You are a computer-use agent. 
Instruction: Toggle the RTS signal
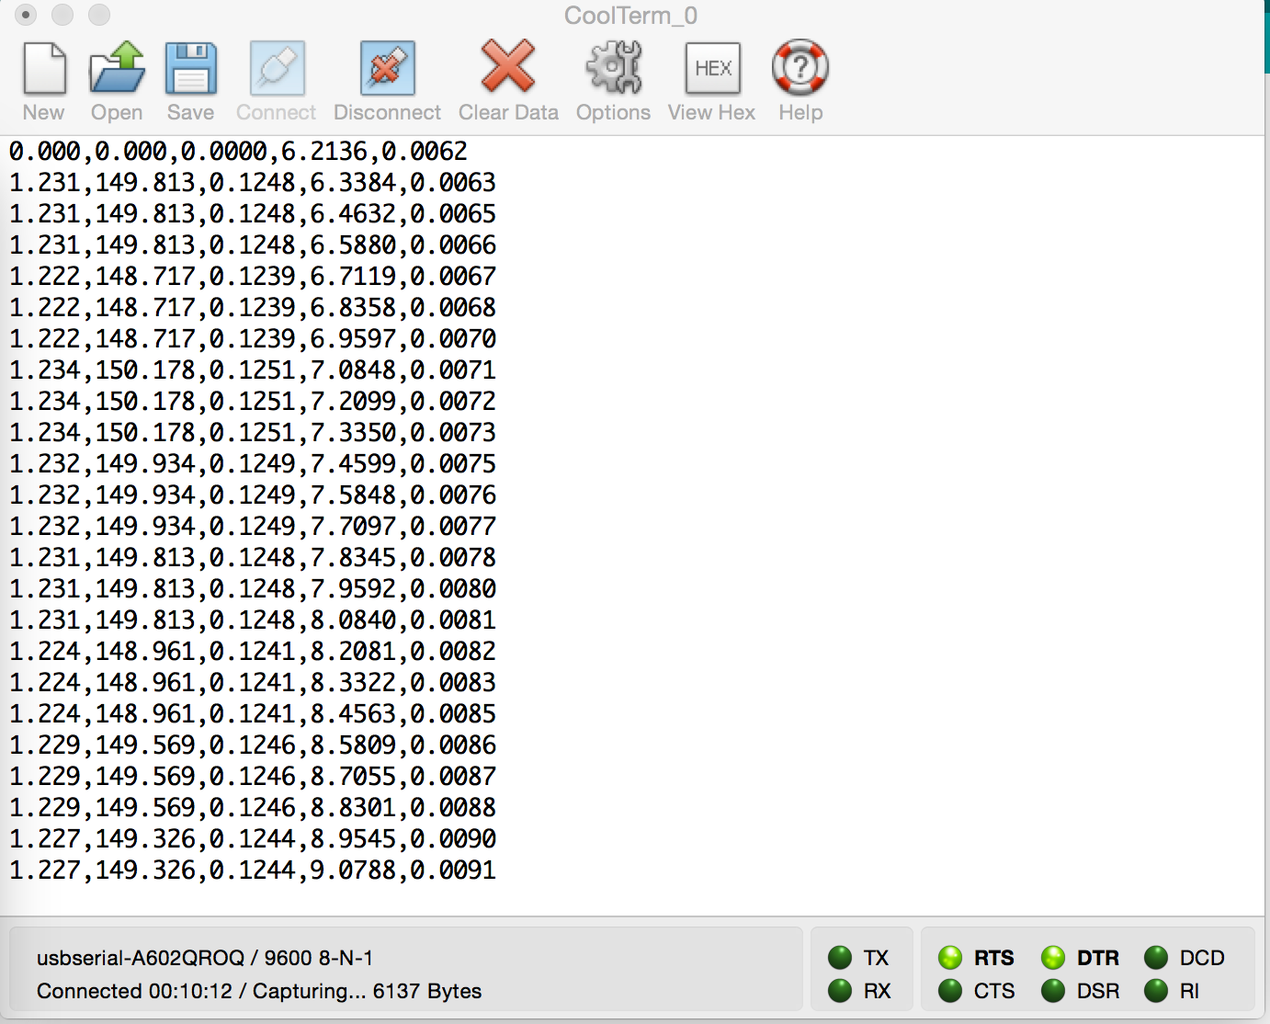tap(951, 957)
